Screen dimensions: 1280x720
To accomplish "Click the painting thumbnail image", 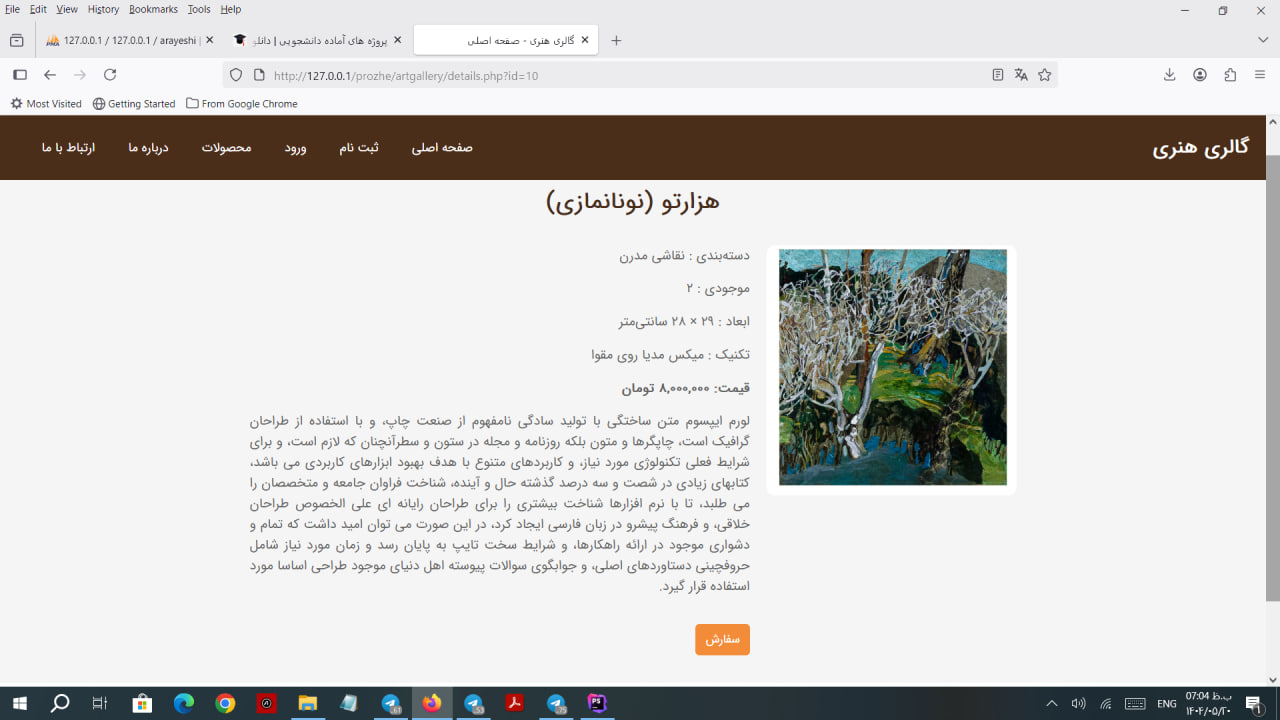I will [892, 367].
